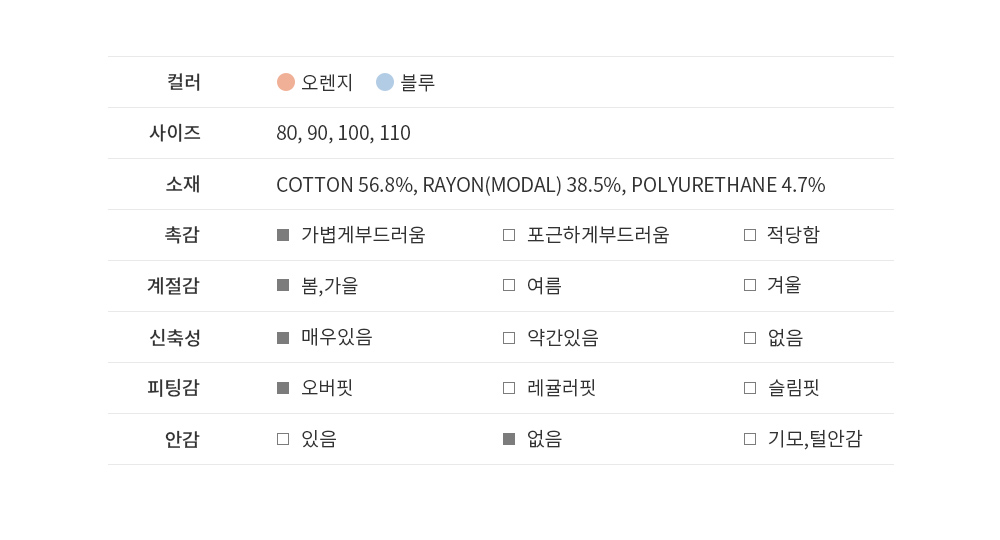Screen dimensions: 1000x540
Task: Select the 레귤러핏 checkbox
Action: pyautogui.click(x=509, y=388)
